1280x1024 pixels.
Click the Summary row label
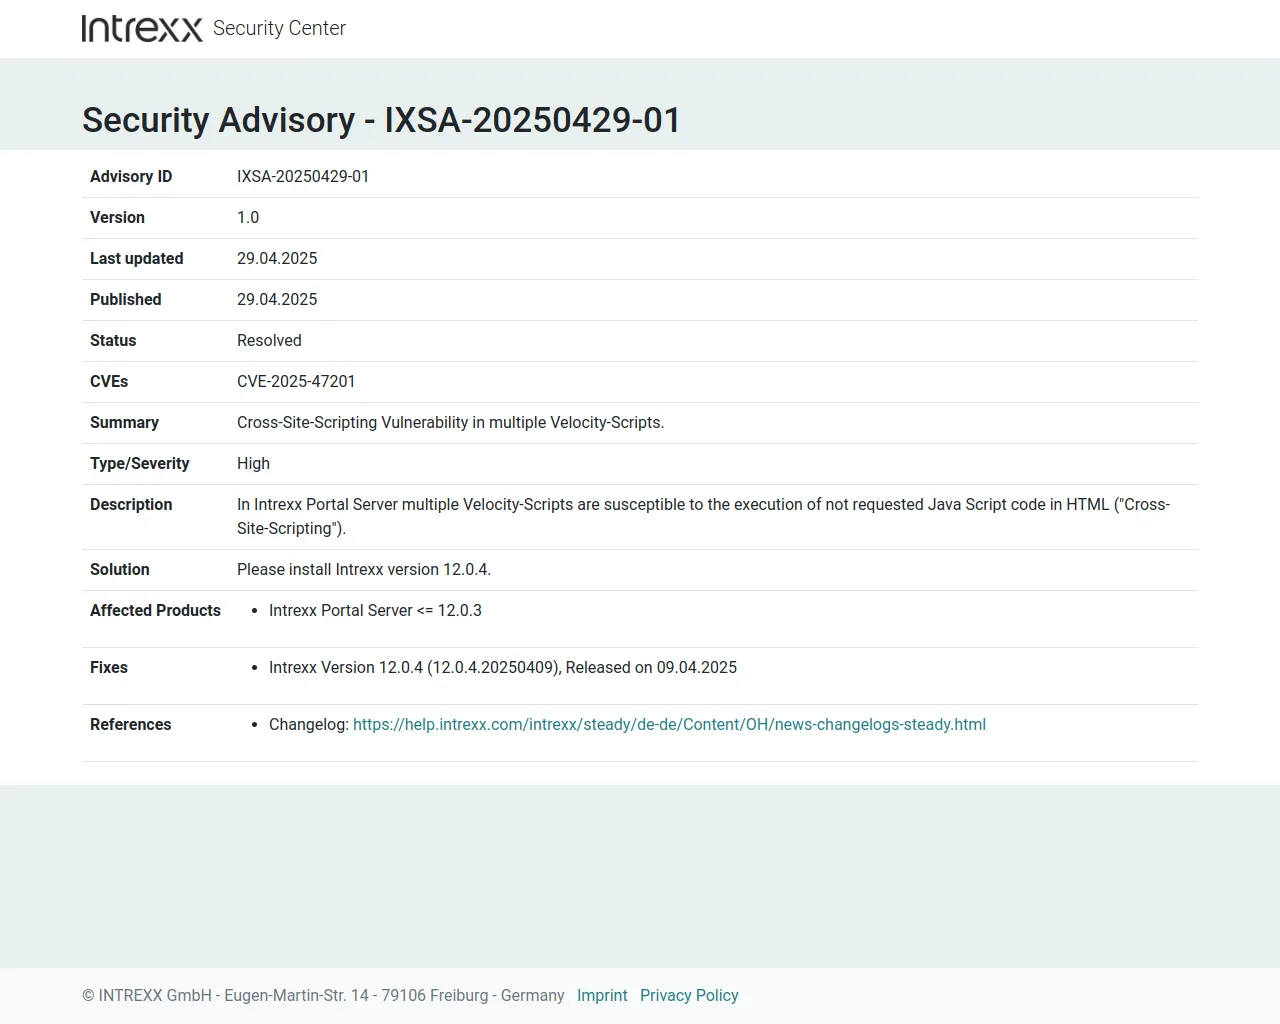pos(124,422)
